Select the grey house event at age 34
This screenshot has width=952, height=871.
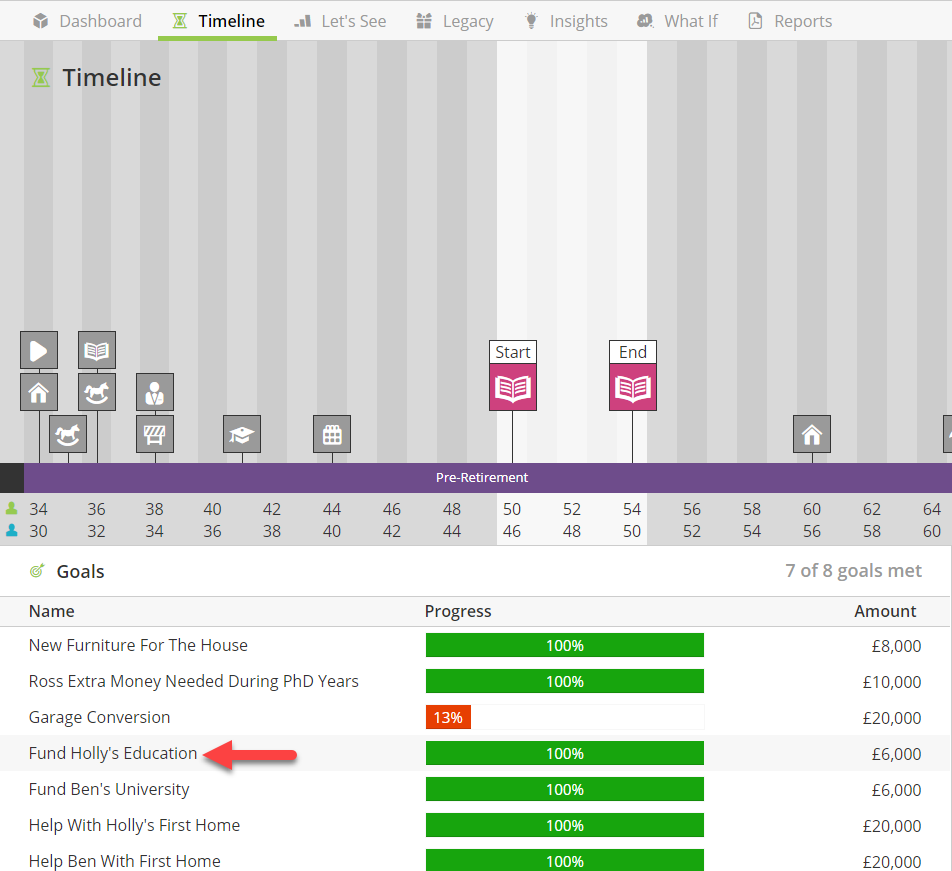[x=39, y=392]
